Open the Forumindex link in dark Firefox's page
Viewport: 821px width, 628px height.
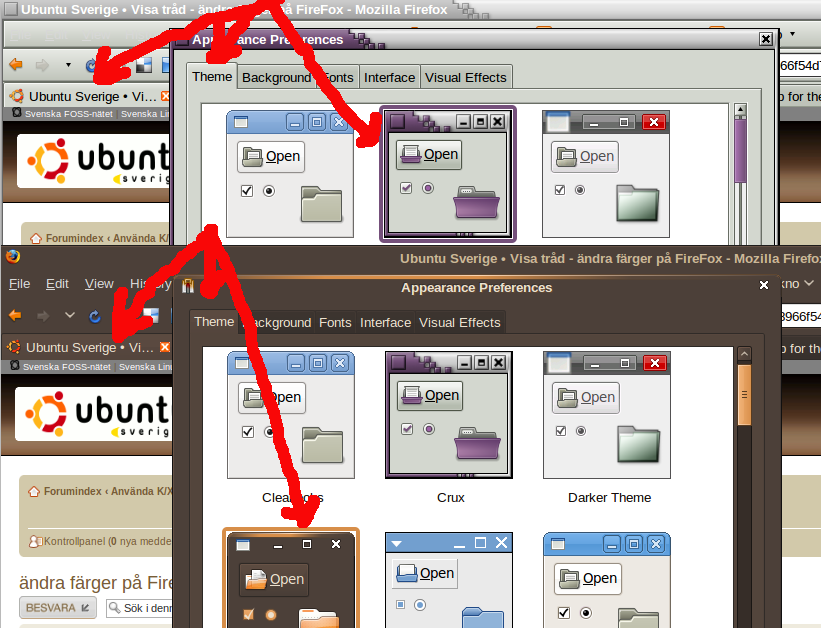73,491
